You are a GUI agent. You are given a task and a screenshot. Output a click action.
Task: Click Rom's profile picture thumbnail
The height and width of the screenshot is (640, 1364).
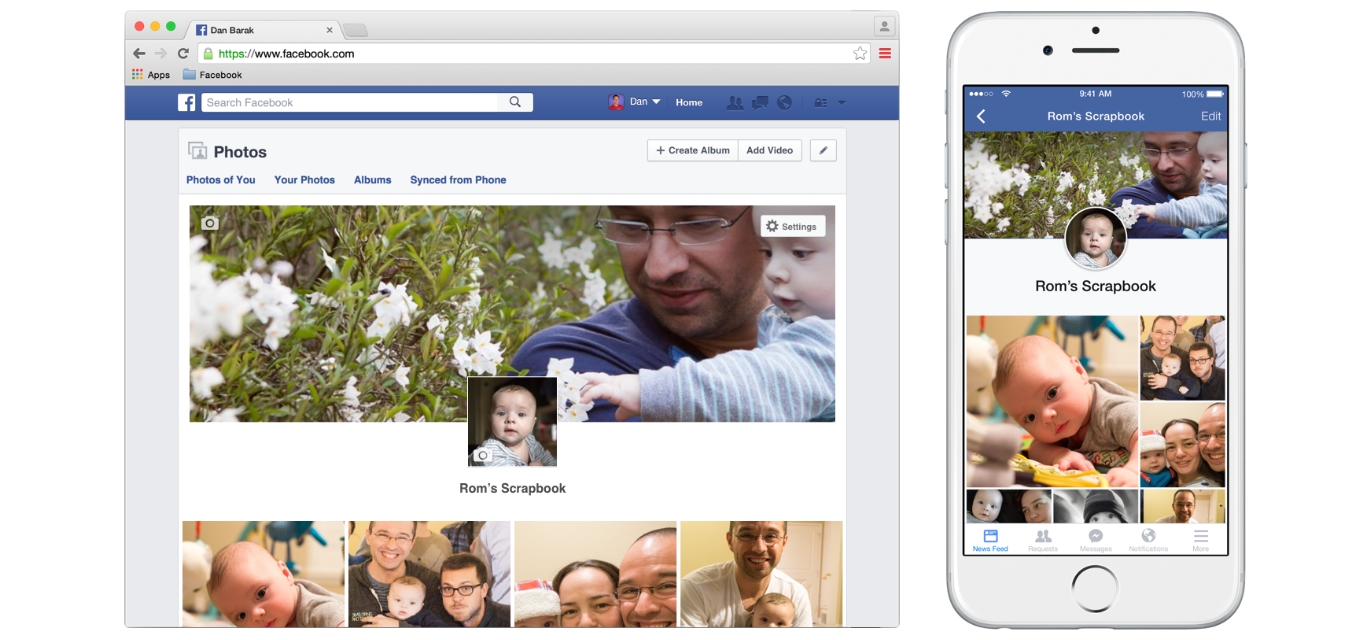[x=512, y=421]
